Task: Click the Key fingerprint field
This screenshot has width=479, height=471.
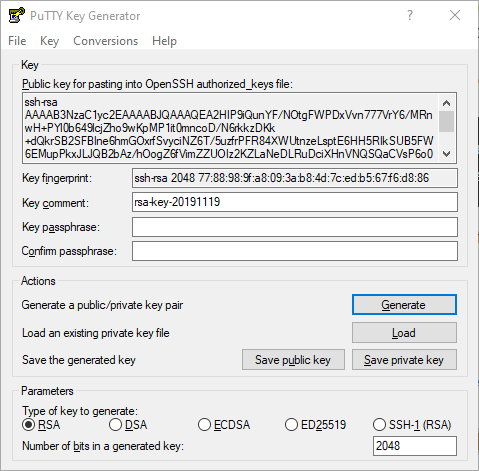Action: tap(295, 178)
